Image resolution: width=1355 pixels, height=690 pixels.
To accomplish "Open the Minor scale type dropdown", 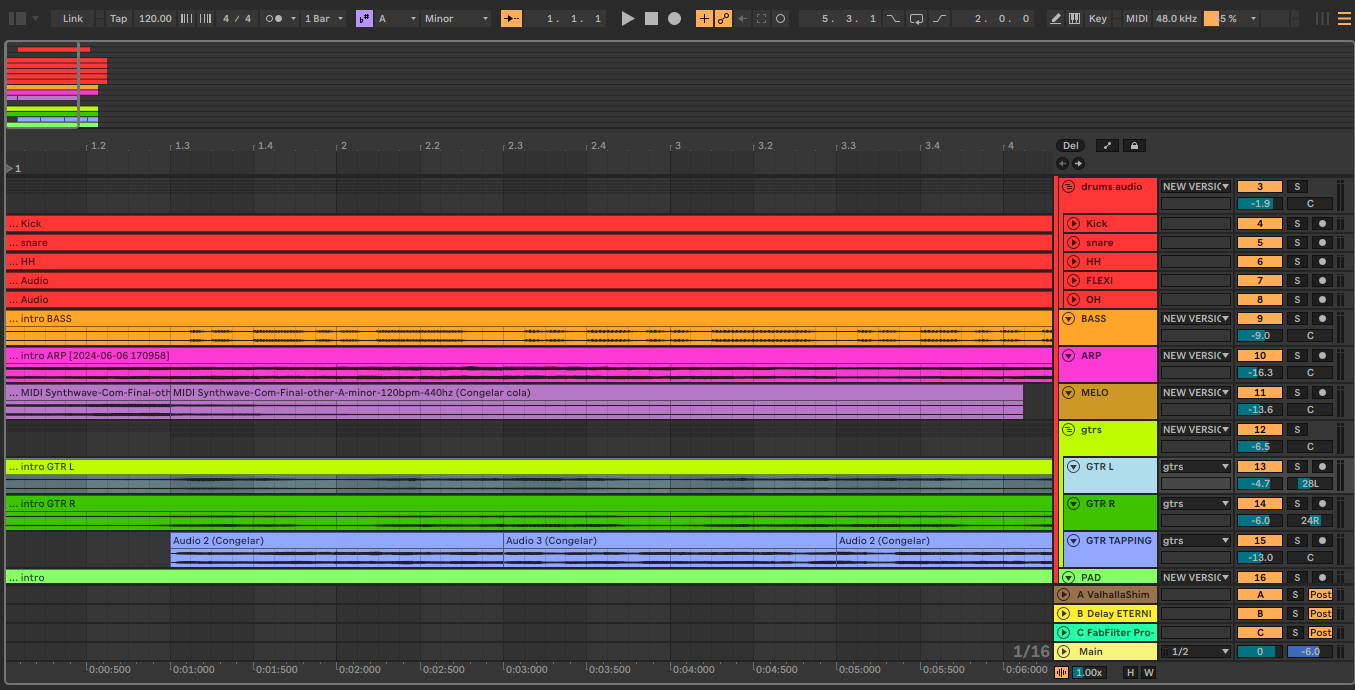I will pyautogui.click(x=456, y=18).
